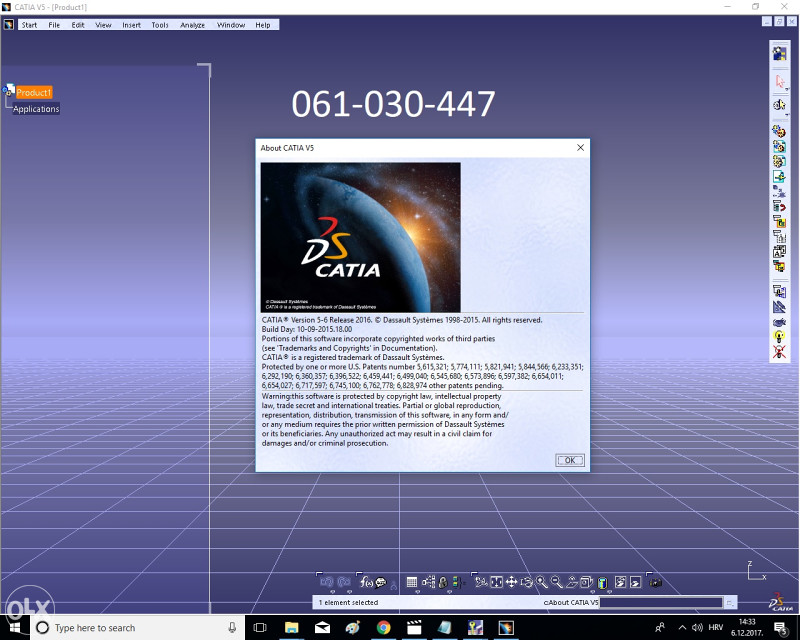800x640 pixels.
Task: Click the crossed-out light bulb icon
Action: click(779, 352)
